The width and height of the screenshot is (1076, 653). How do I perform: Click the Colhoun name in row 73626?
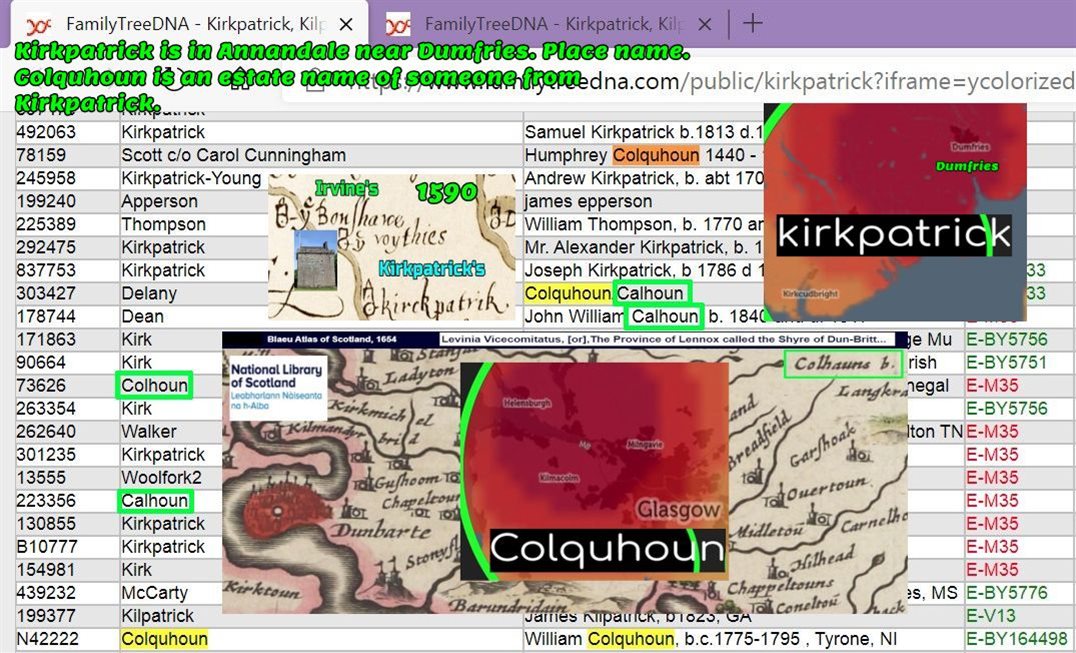pyautogui.click(x=154, y=385)
